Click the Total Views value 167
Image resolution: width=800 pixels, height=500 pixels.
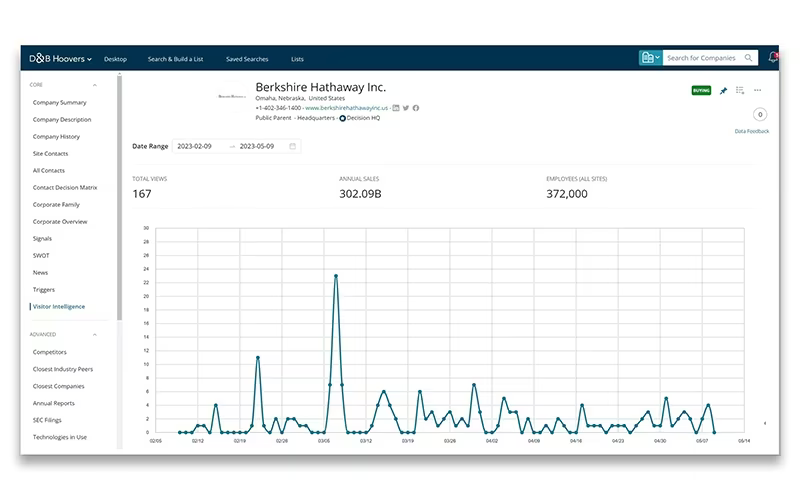click(x=142, y=194)
